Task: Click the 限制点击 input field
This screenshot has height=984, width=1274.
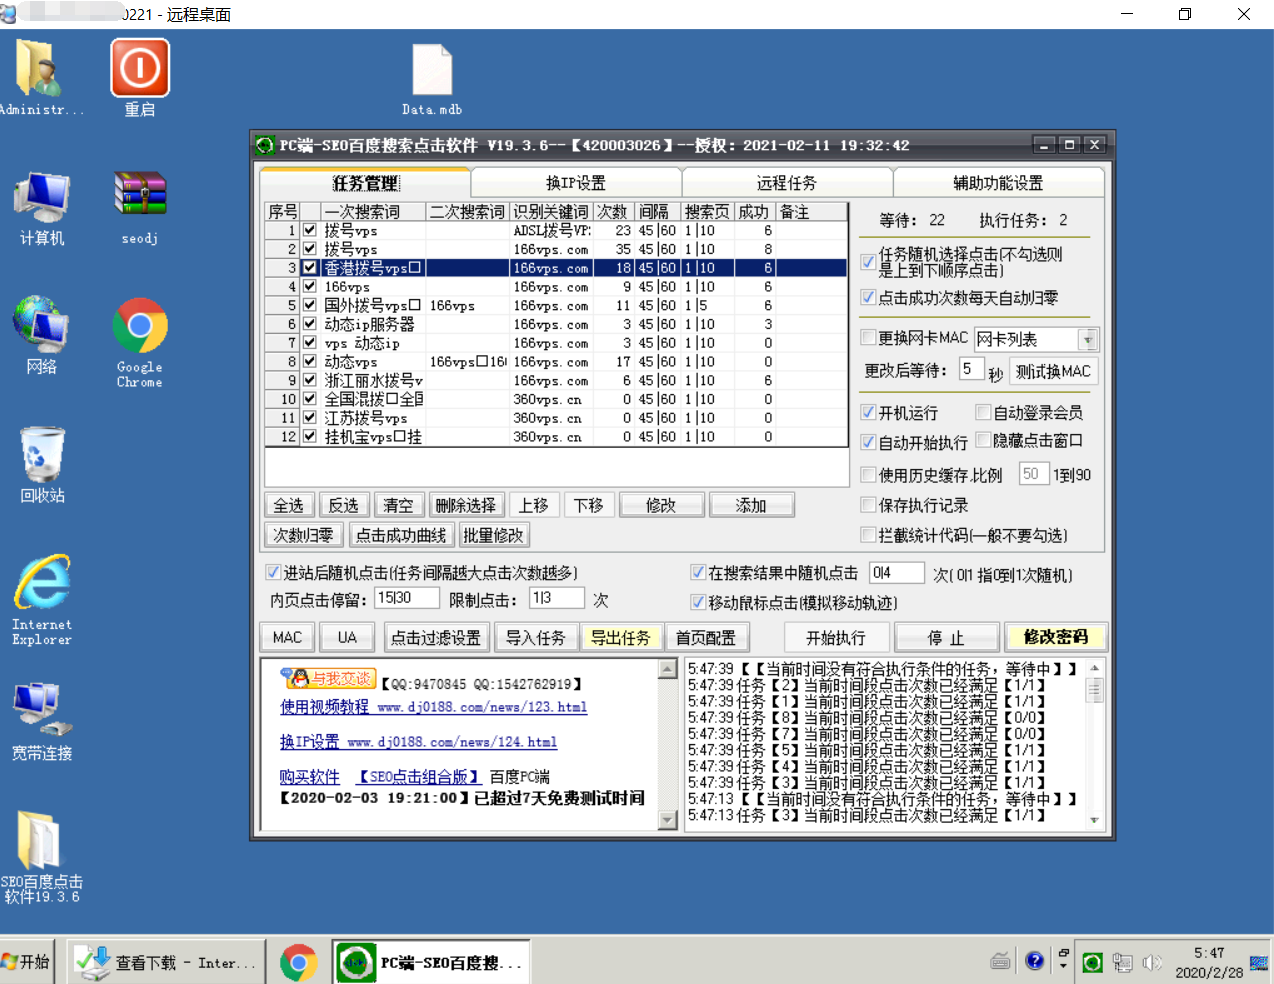Action: pyautogui.click(x=557, y=598)
